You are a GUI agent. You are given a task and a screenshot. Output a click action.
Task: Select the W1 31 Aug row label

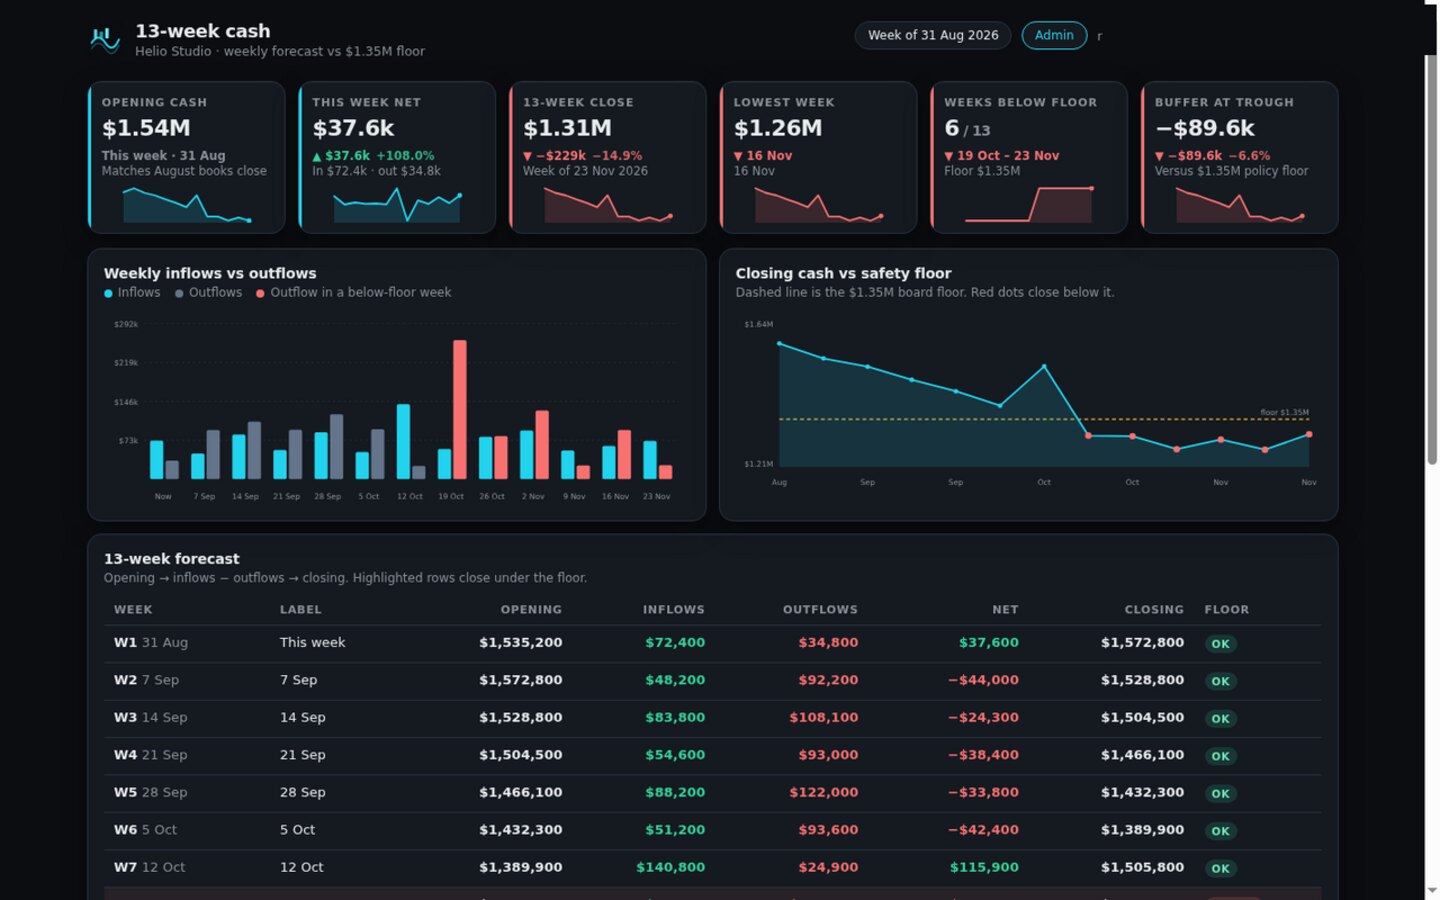click(x=151, y=643)
